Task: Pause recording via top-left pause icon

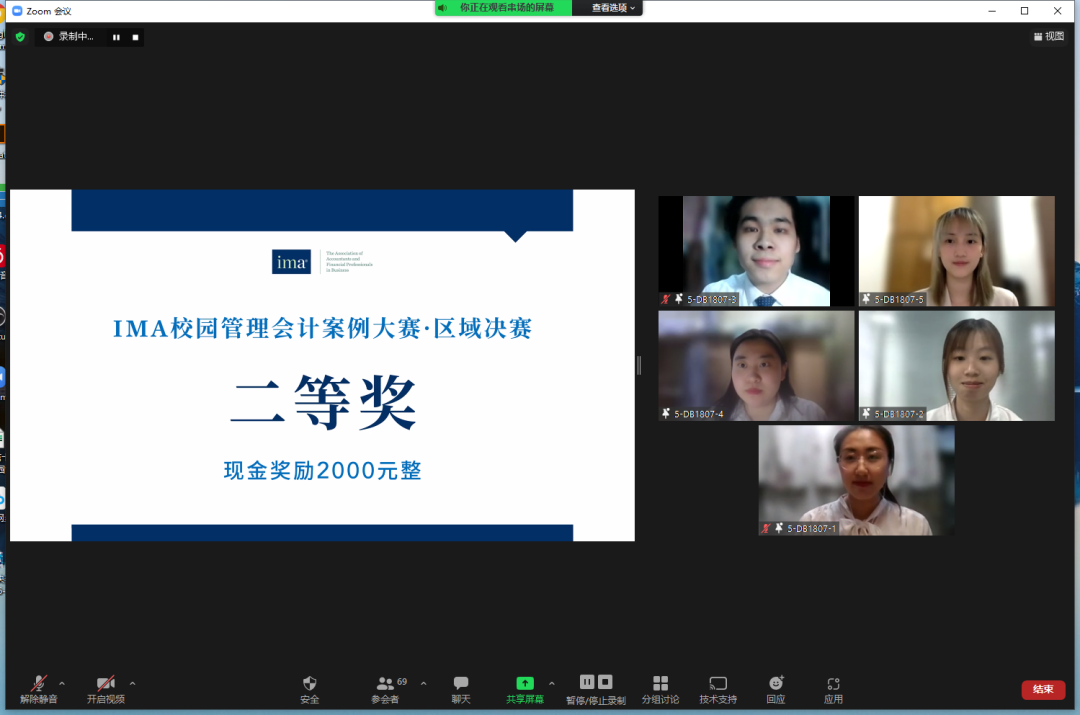Action: [x=116, y=37]
